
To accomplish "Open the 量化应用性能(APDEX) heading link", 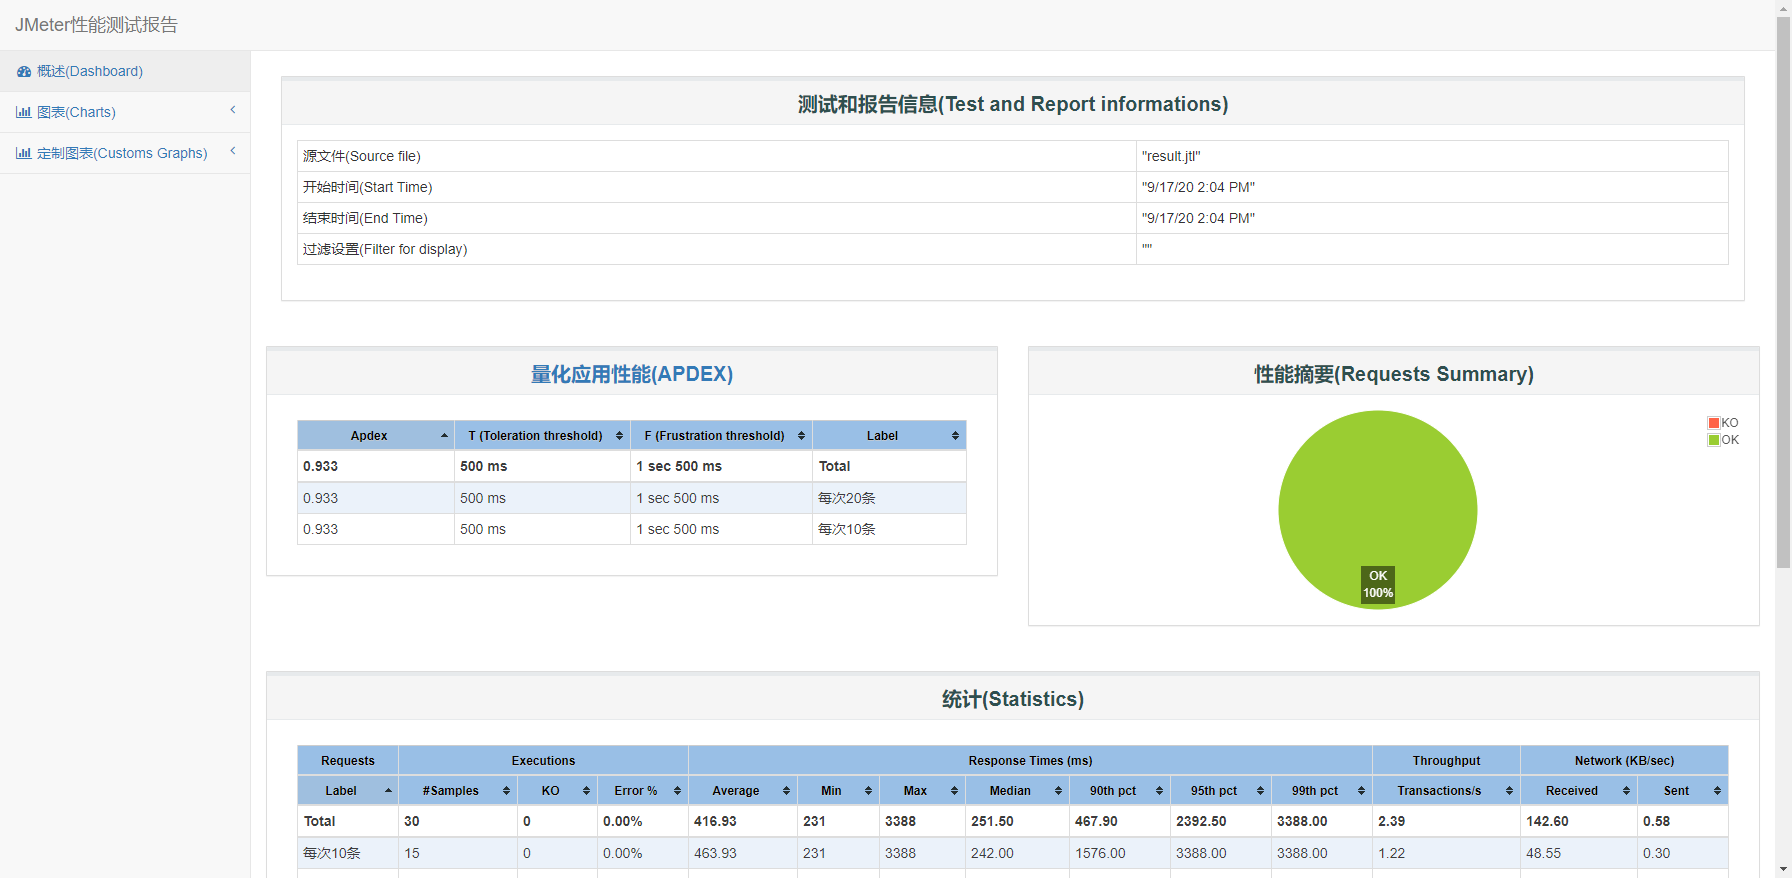I will (x=632, y=374).
